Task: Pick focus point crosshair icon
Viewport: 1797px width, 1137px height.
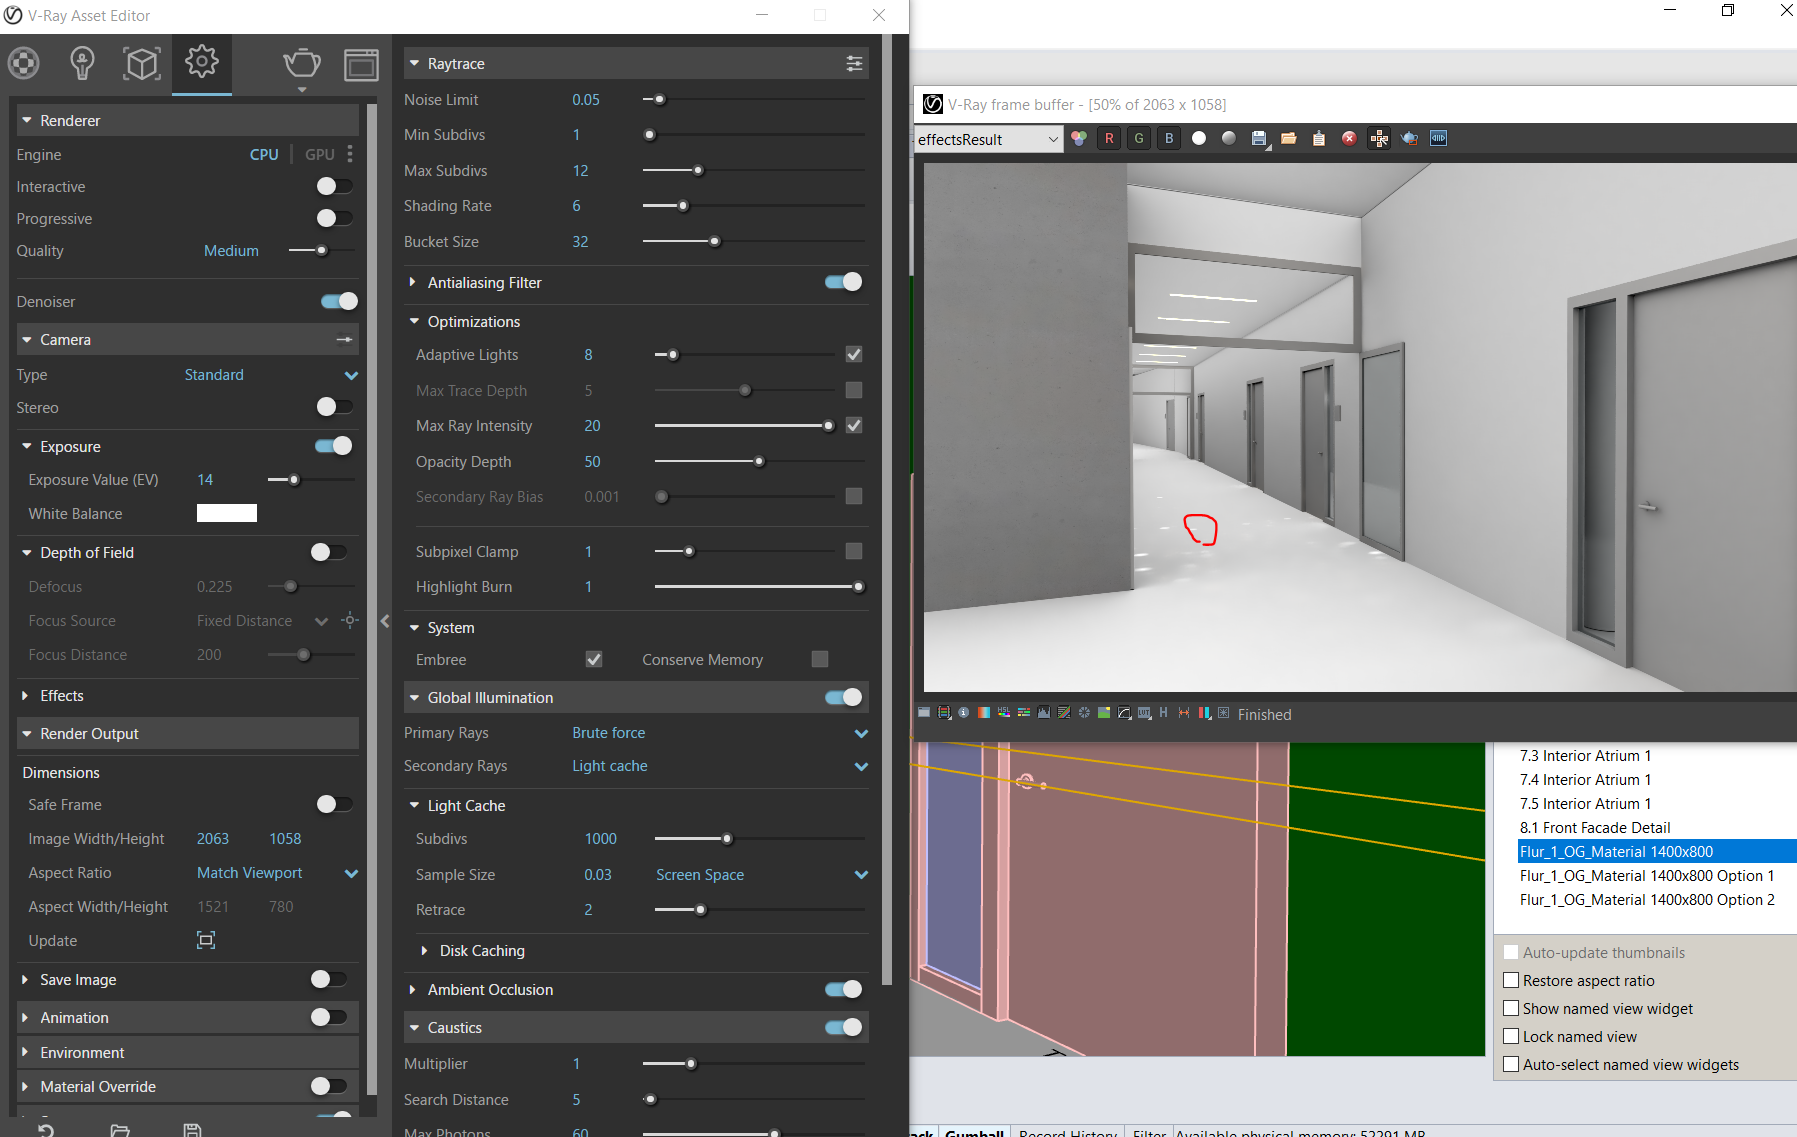Action: (349, 620)
